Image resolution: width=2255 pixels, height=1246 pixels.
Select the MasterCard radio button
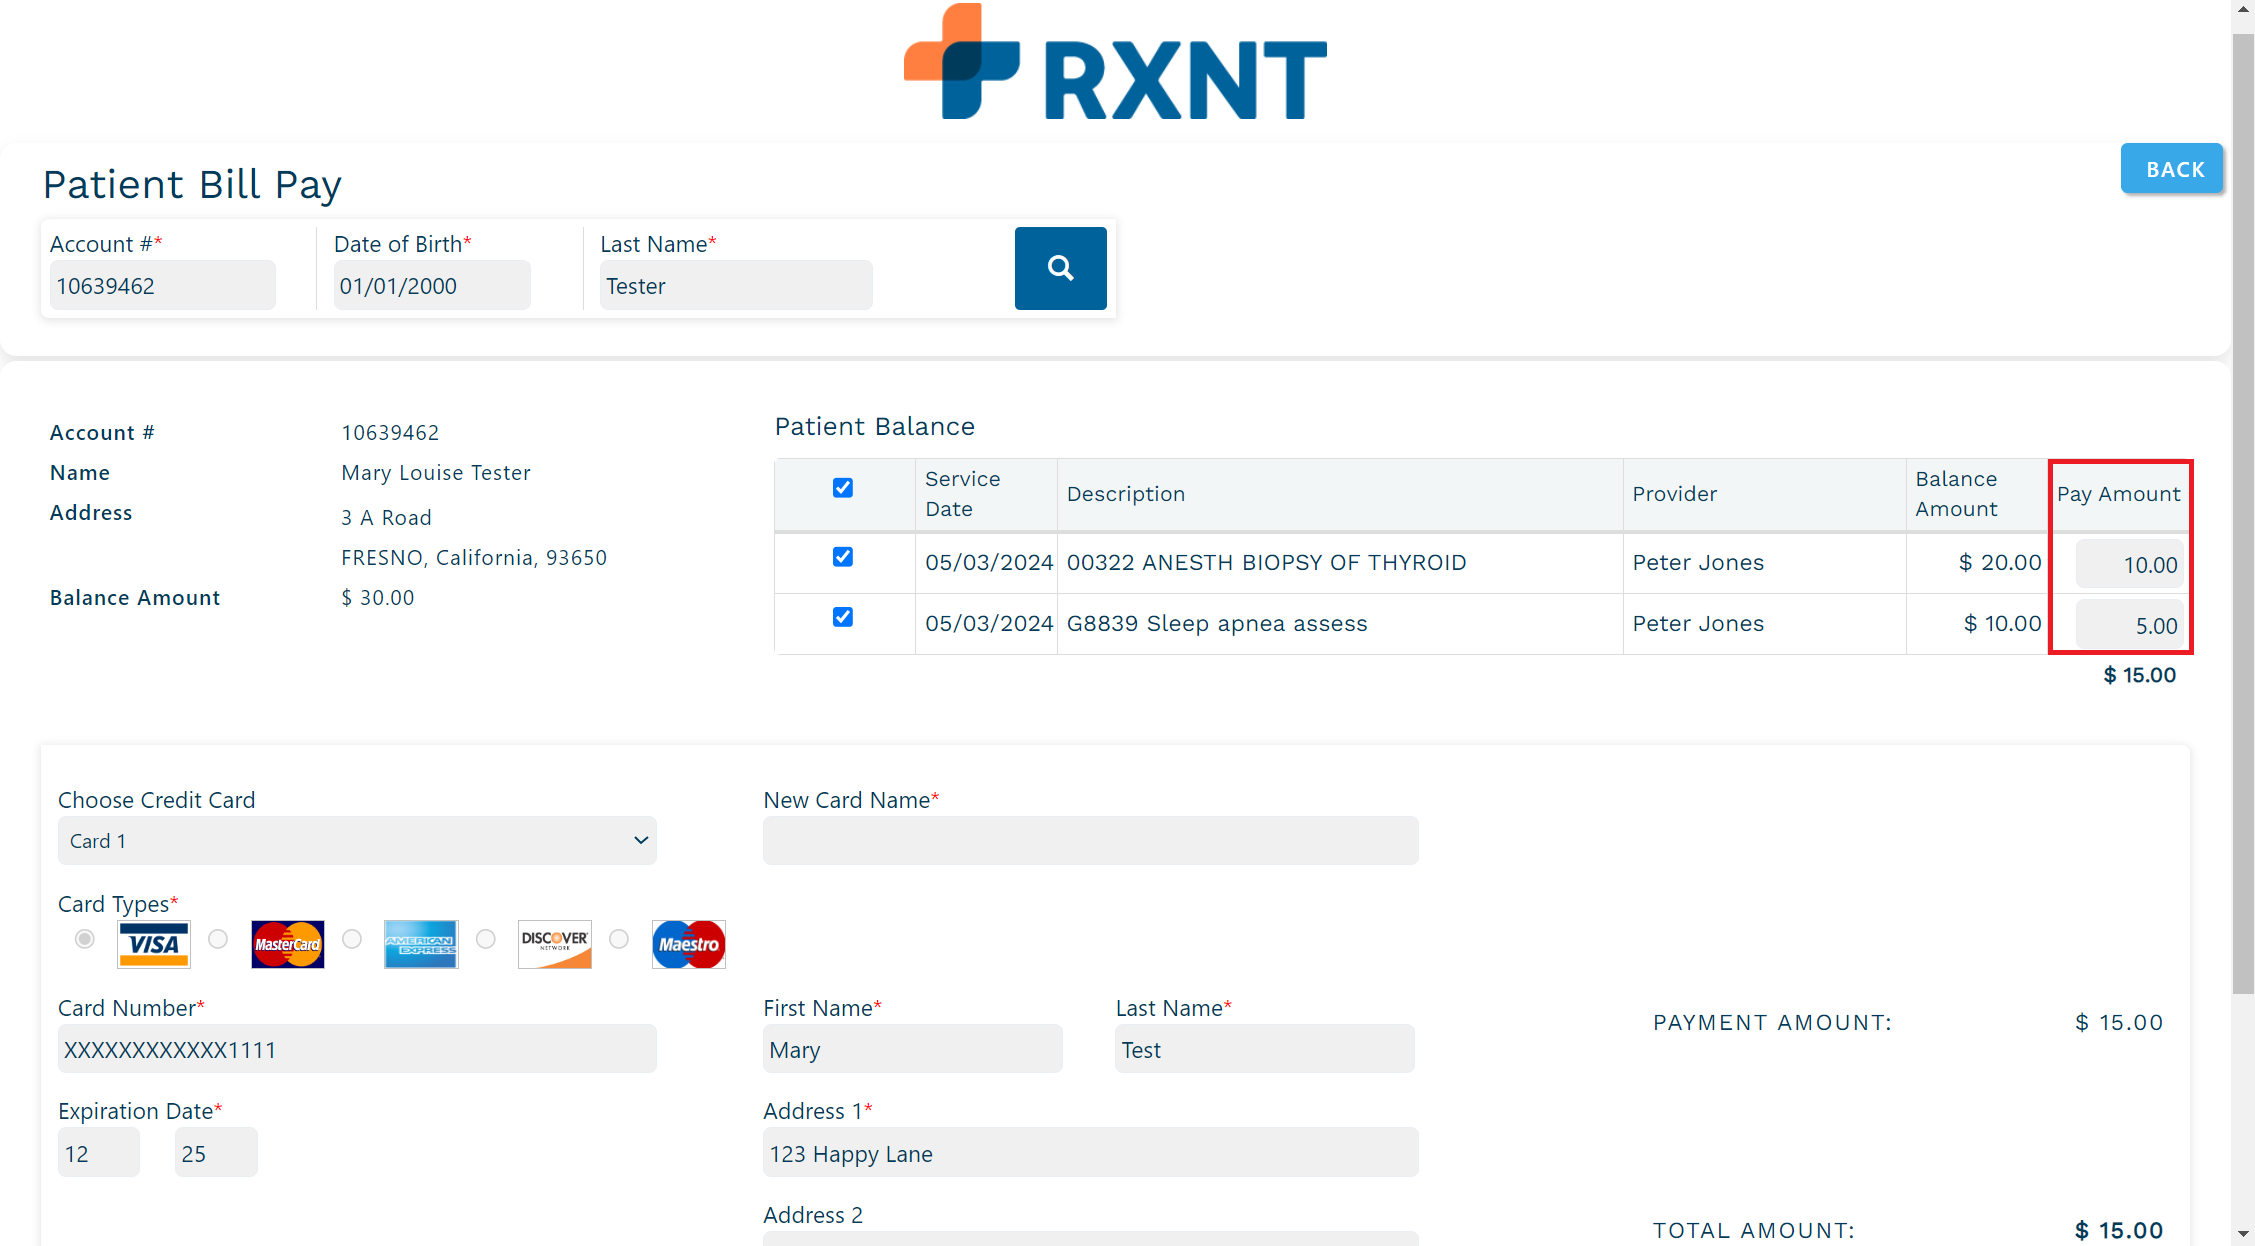coord(218,939)
